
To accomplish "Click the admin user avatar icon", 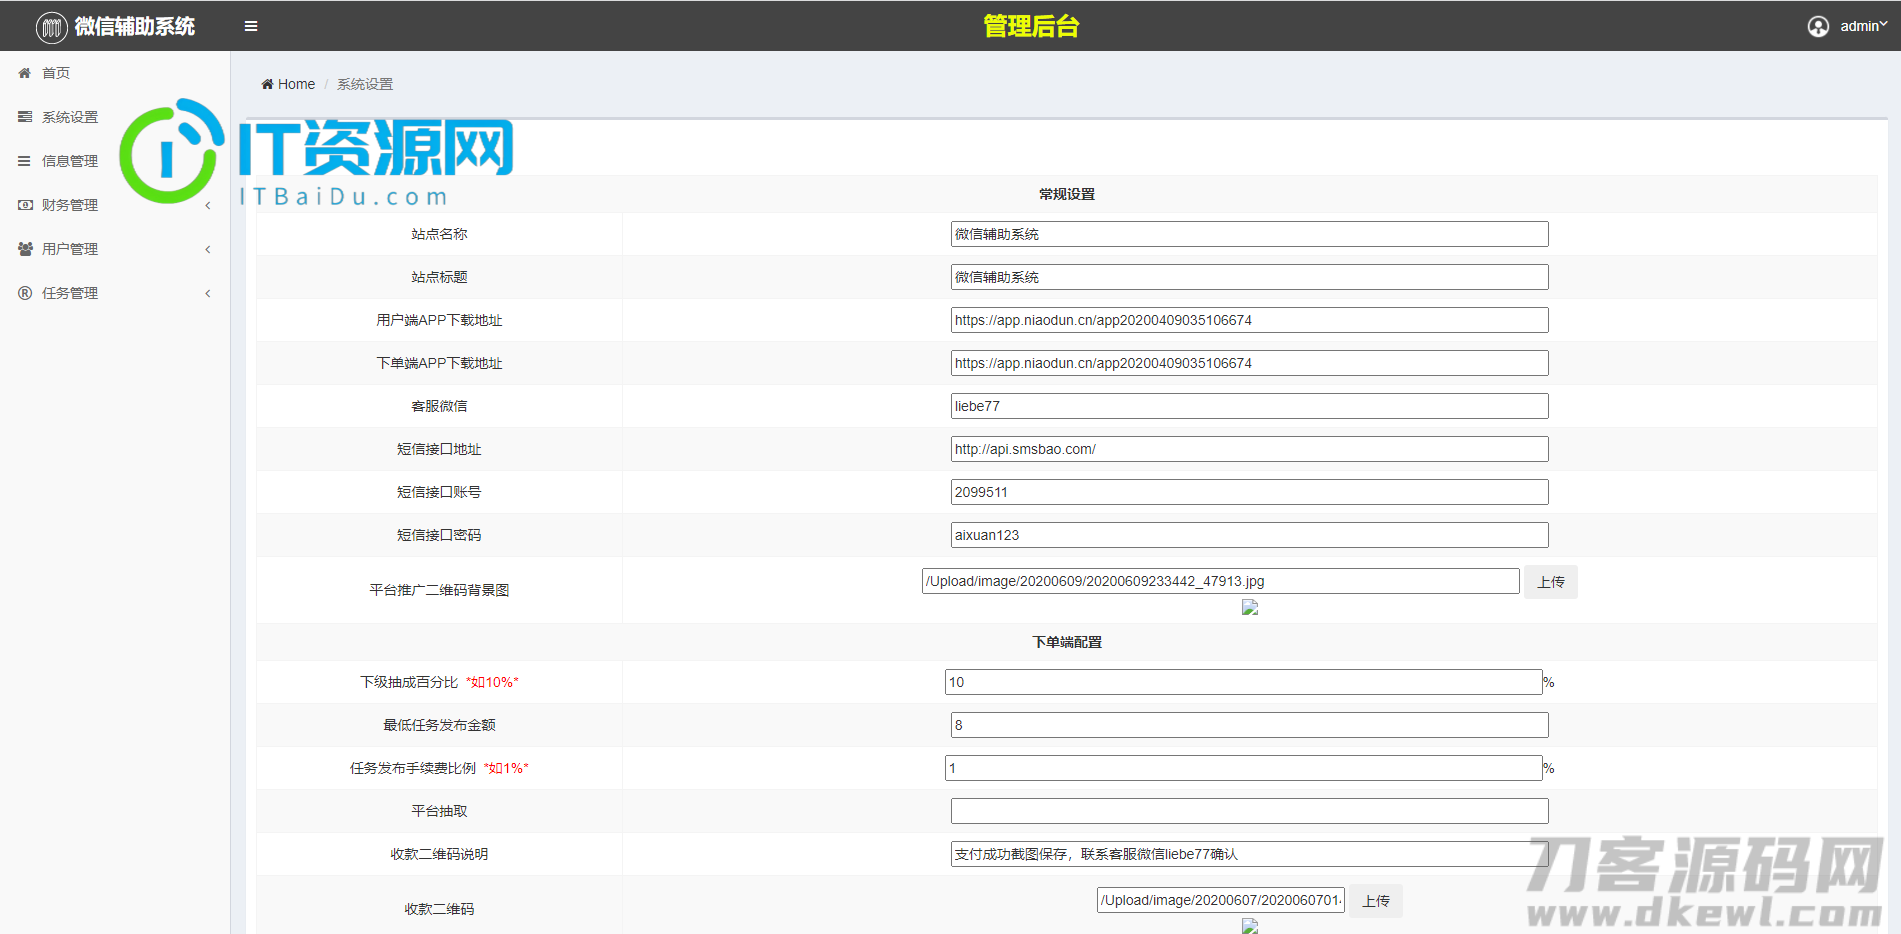I will coord(1818,26).
